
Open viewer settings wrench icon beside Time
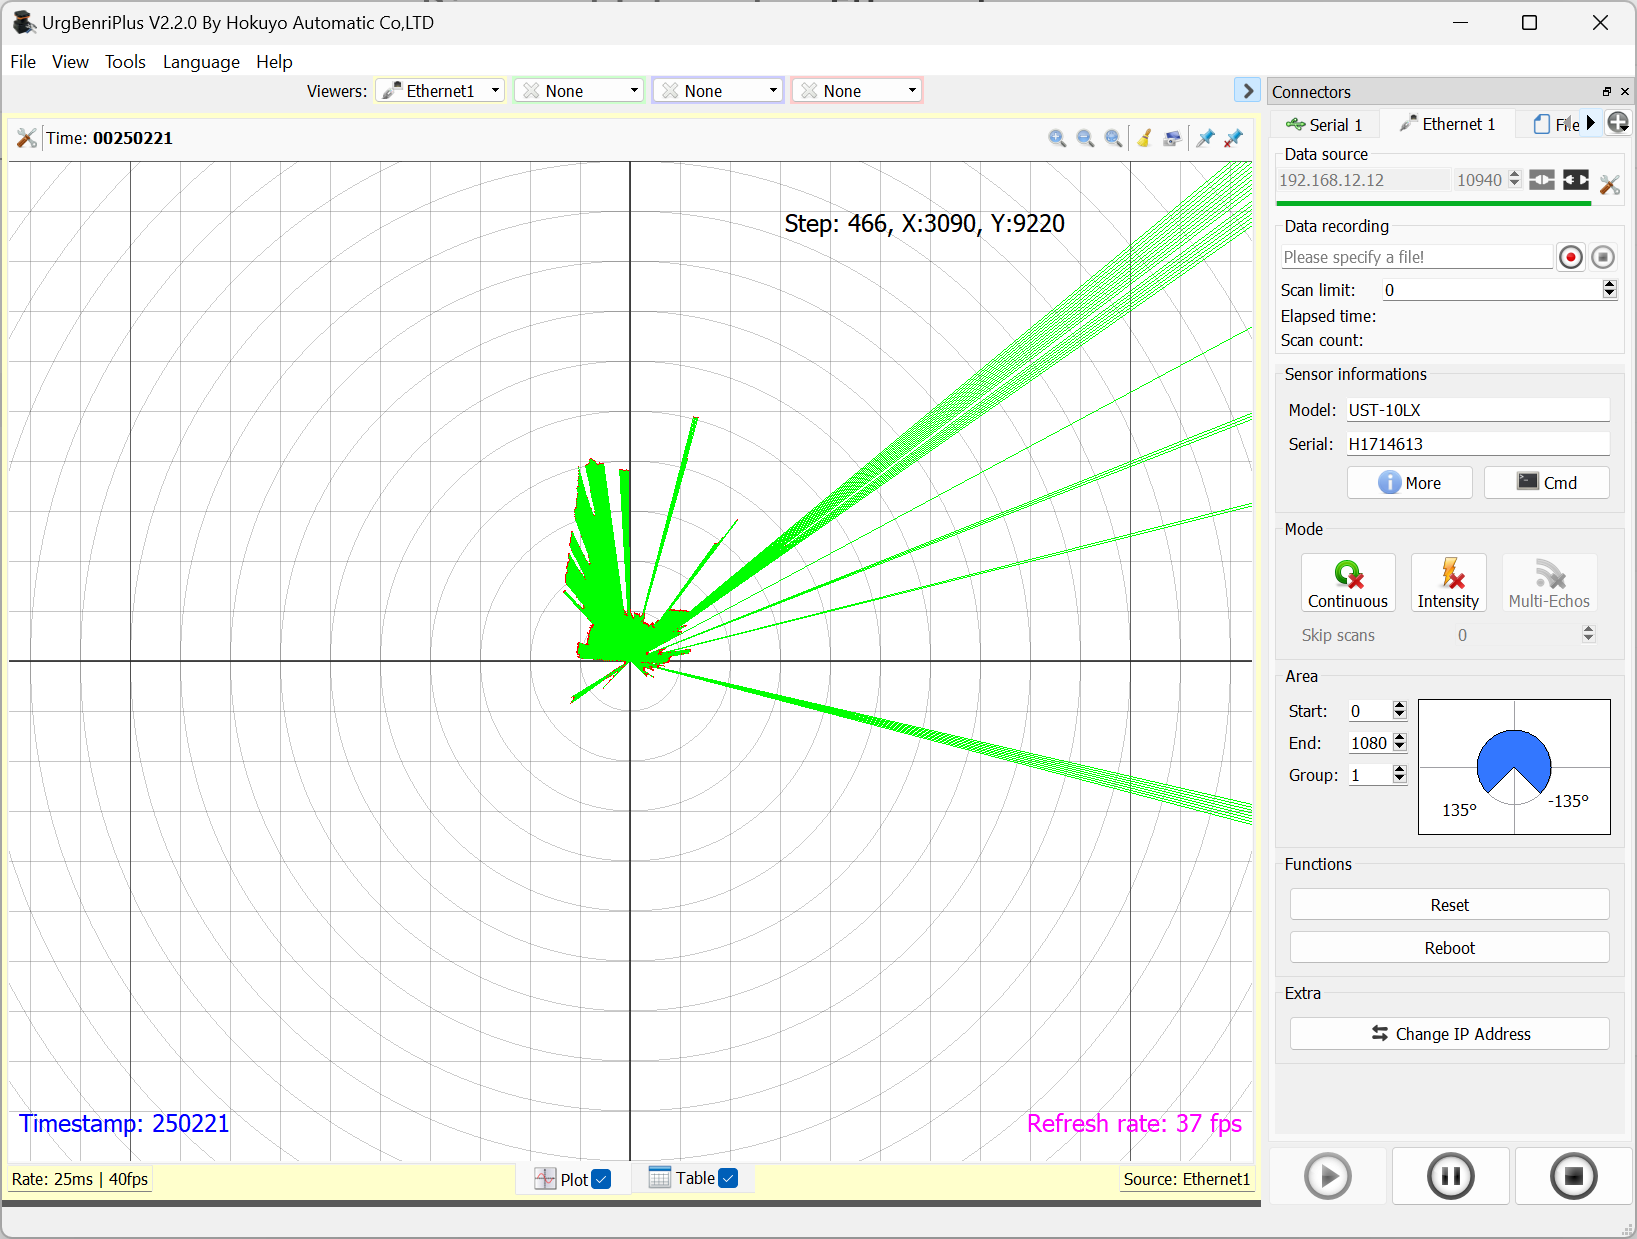(27, 139)
